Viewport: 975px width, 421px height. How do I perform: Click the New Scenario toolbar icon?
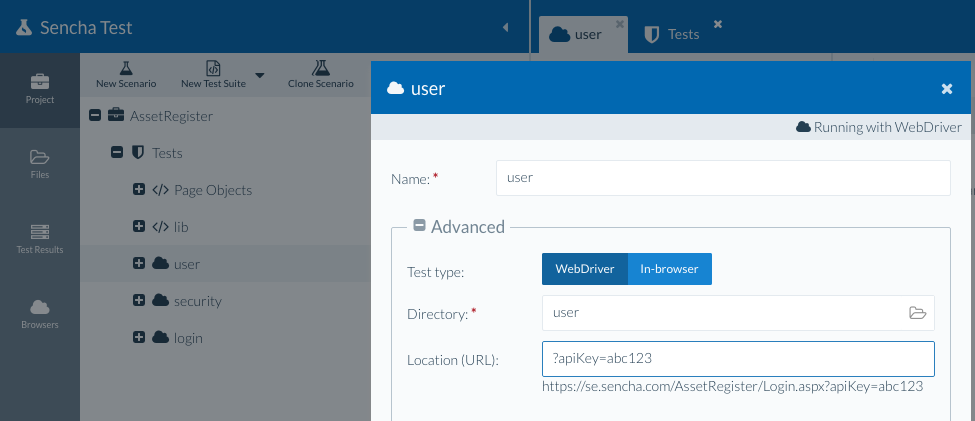click(126, 68)
